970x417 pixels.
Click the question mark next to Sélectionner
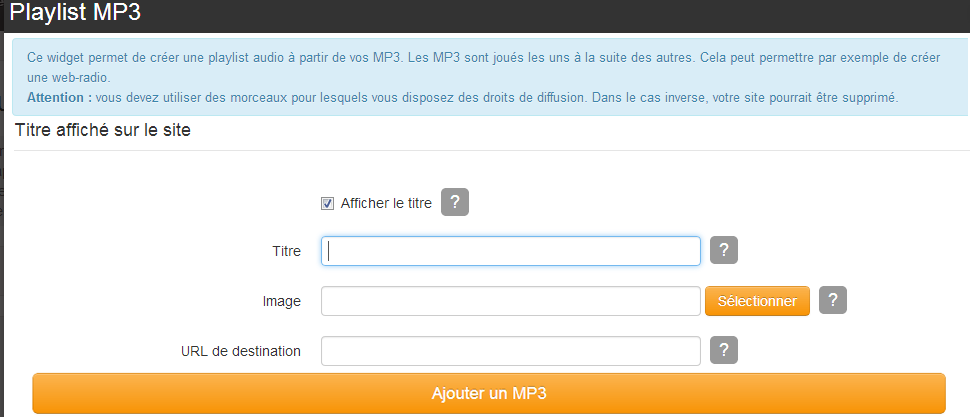click(x=832, y=300)
